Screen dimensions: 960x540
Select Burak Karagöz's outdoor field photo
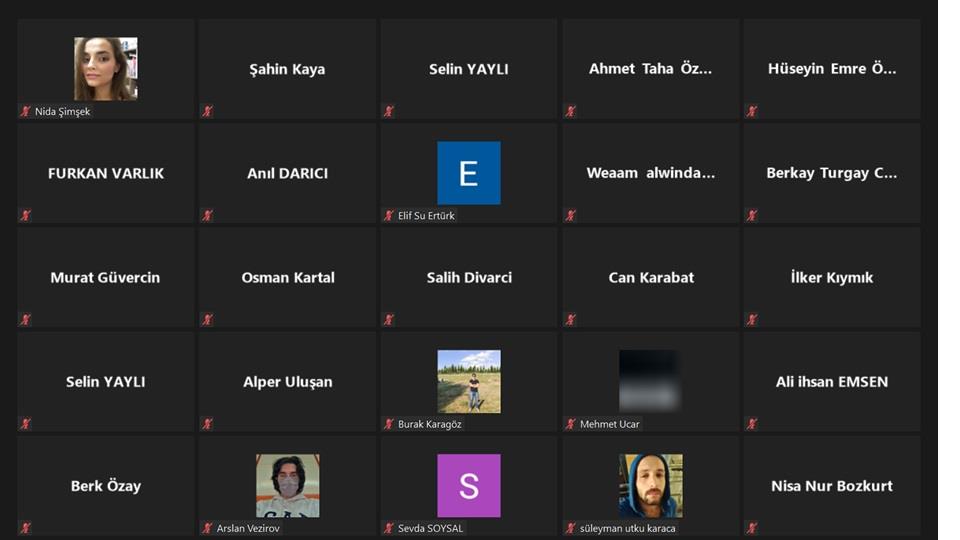coord(469,381)
